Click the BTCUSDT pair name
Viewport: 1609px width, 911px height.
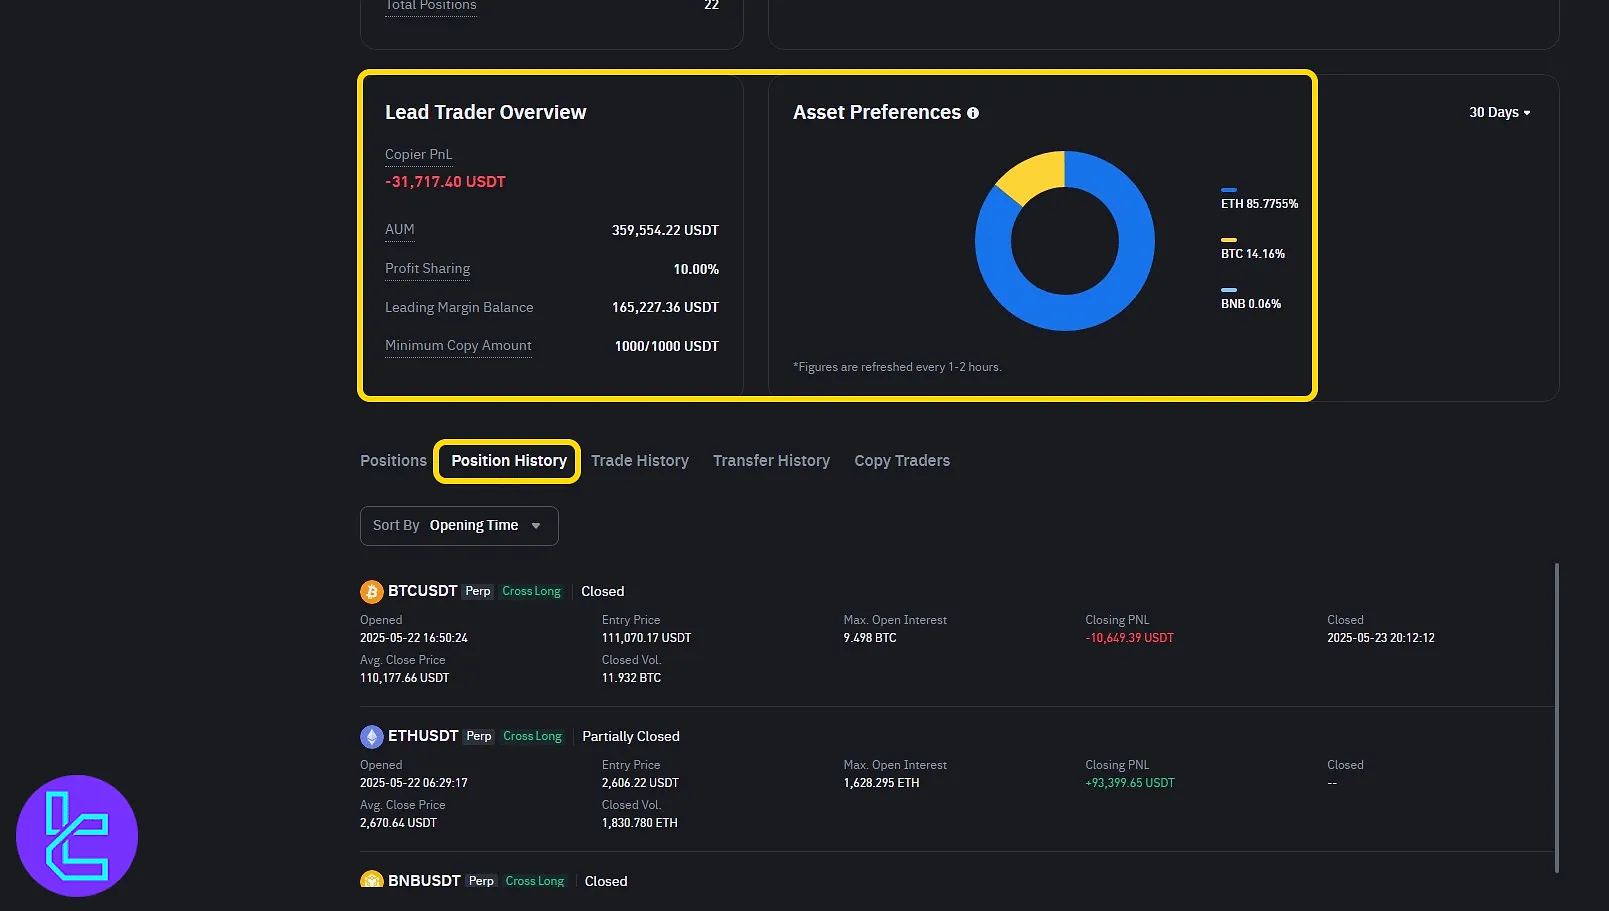pyautogui.click(x=422, y=591)
